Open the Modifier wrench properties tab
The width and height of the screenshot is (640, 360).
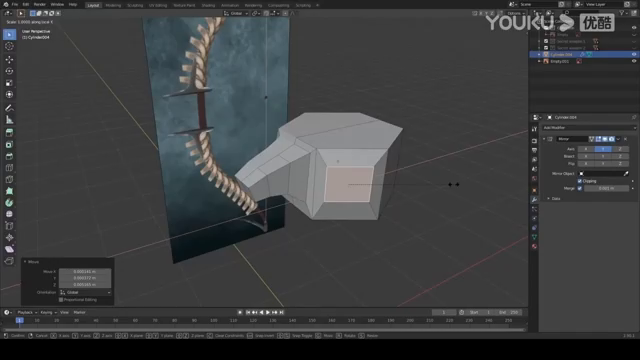coord(534,200)
